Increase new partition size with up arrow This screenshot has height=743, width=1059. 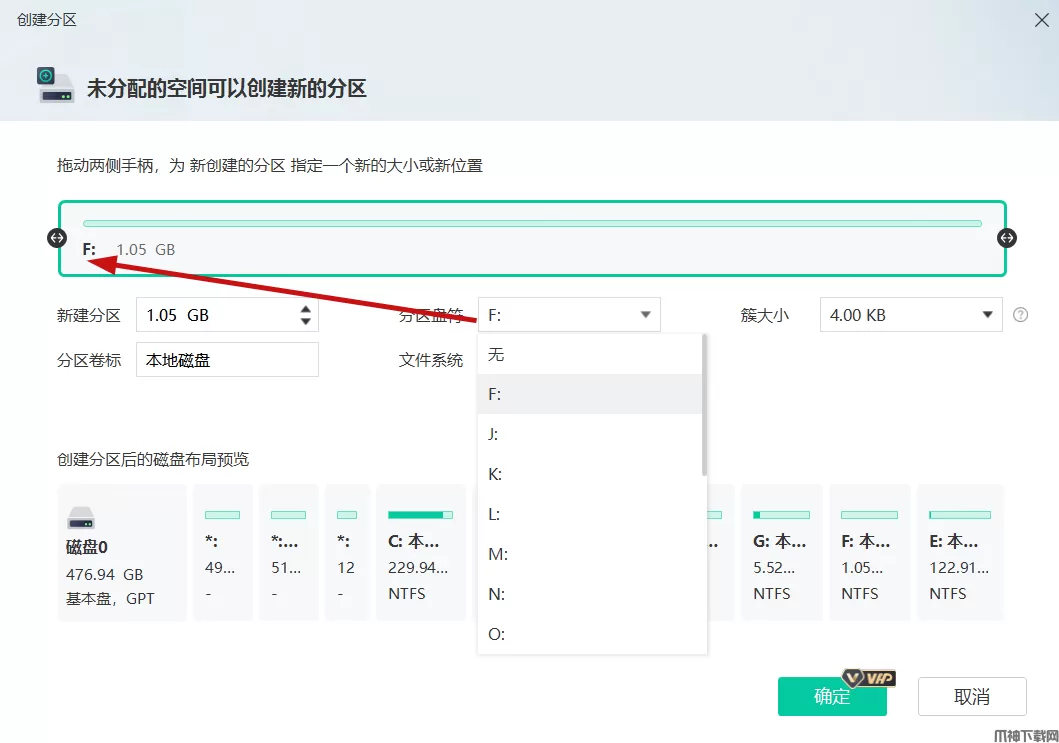[x=305, y=308]
